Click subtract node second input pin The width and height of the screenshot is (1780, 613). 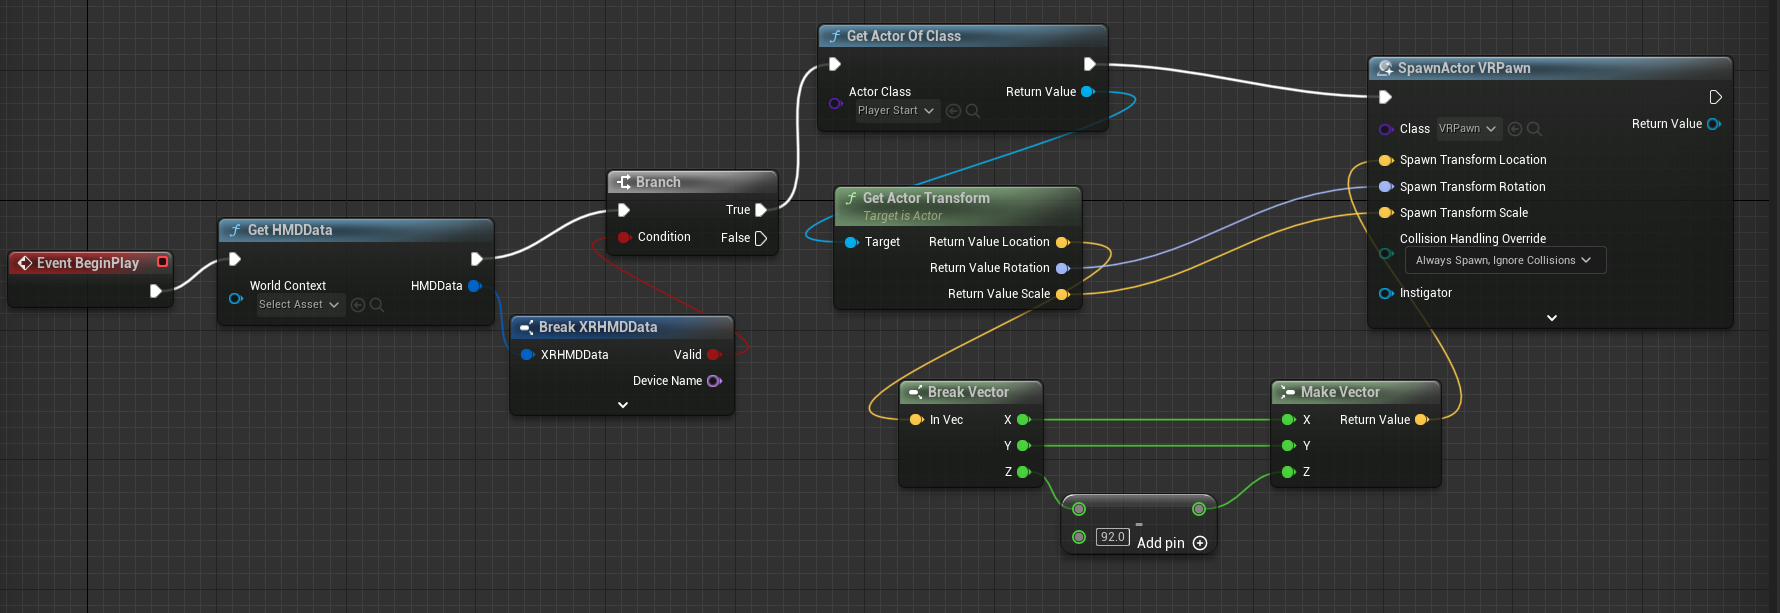[x=1079, y=537]
